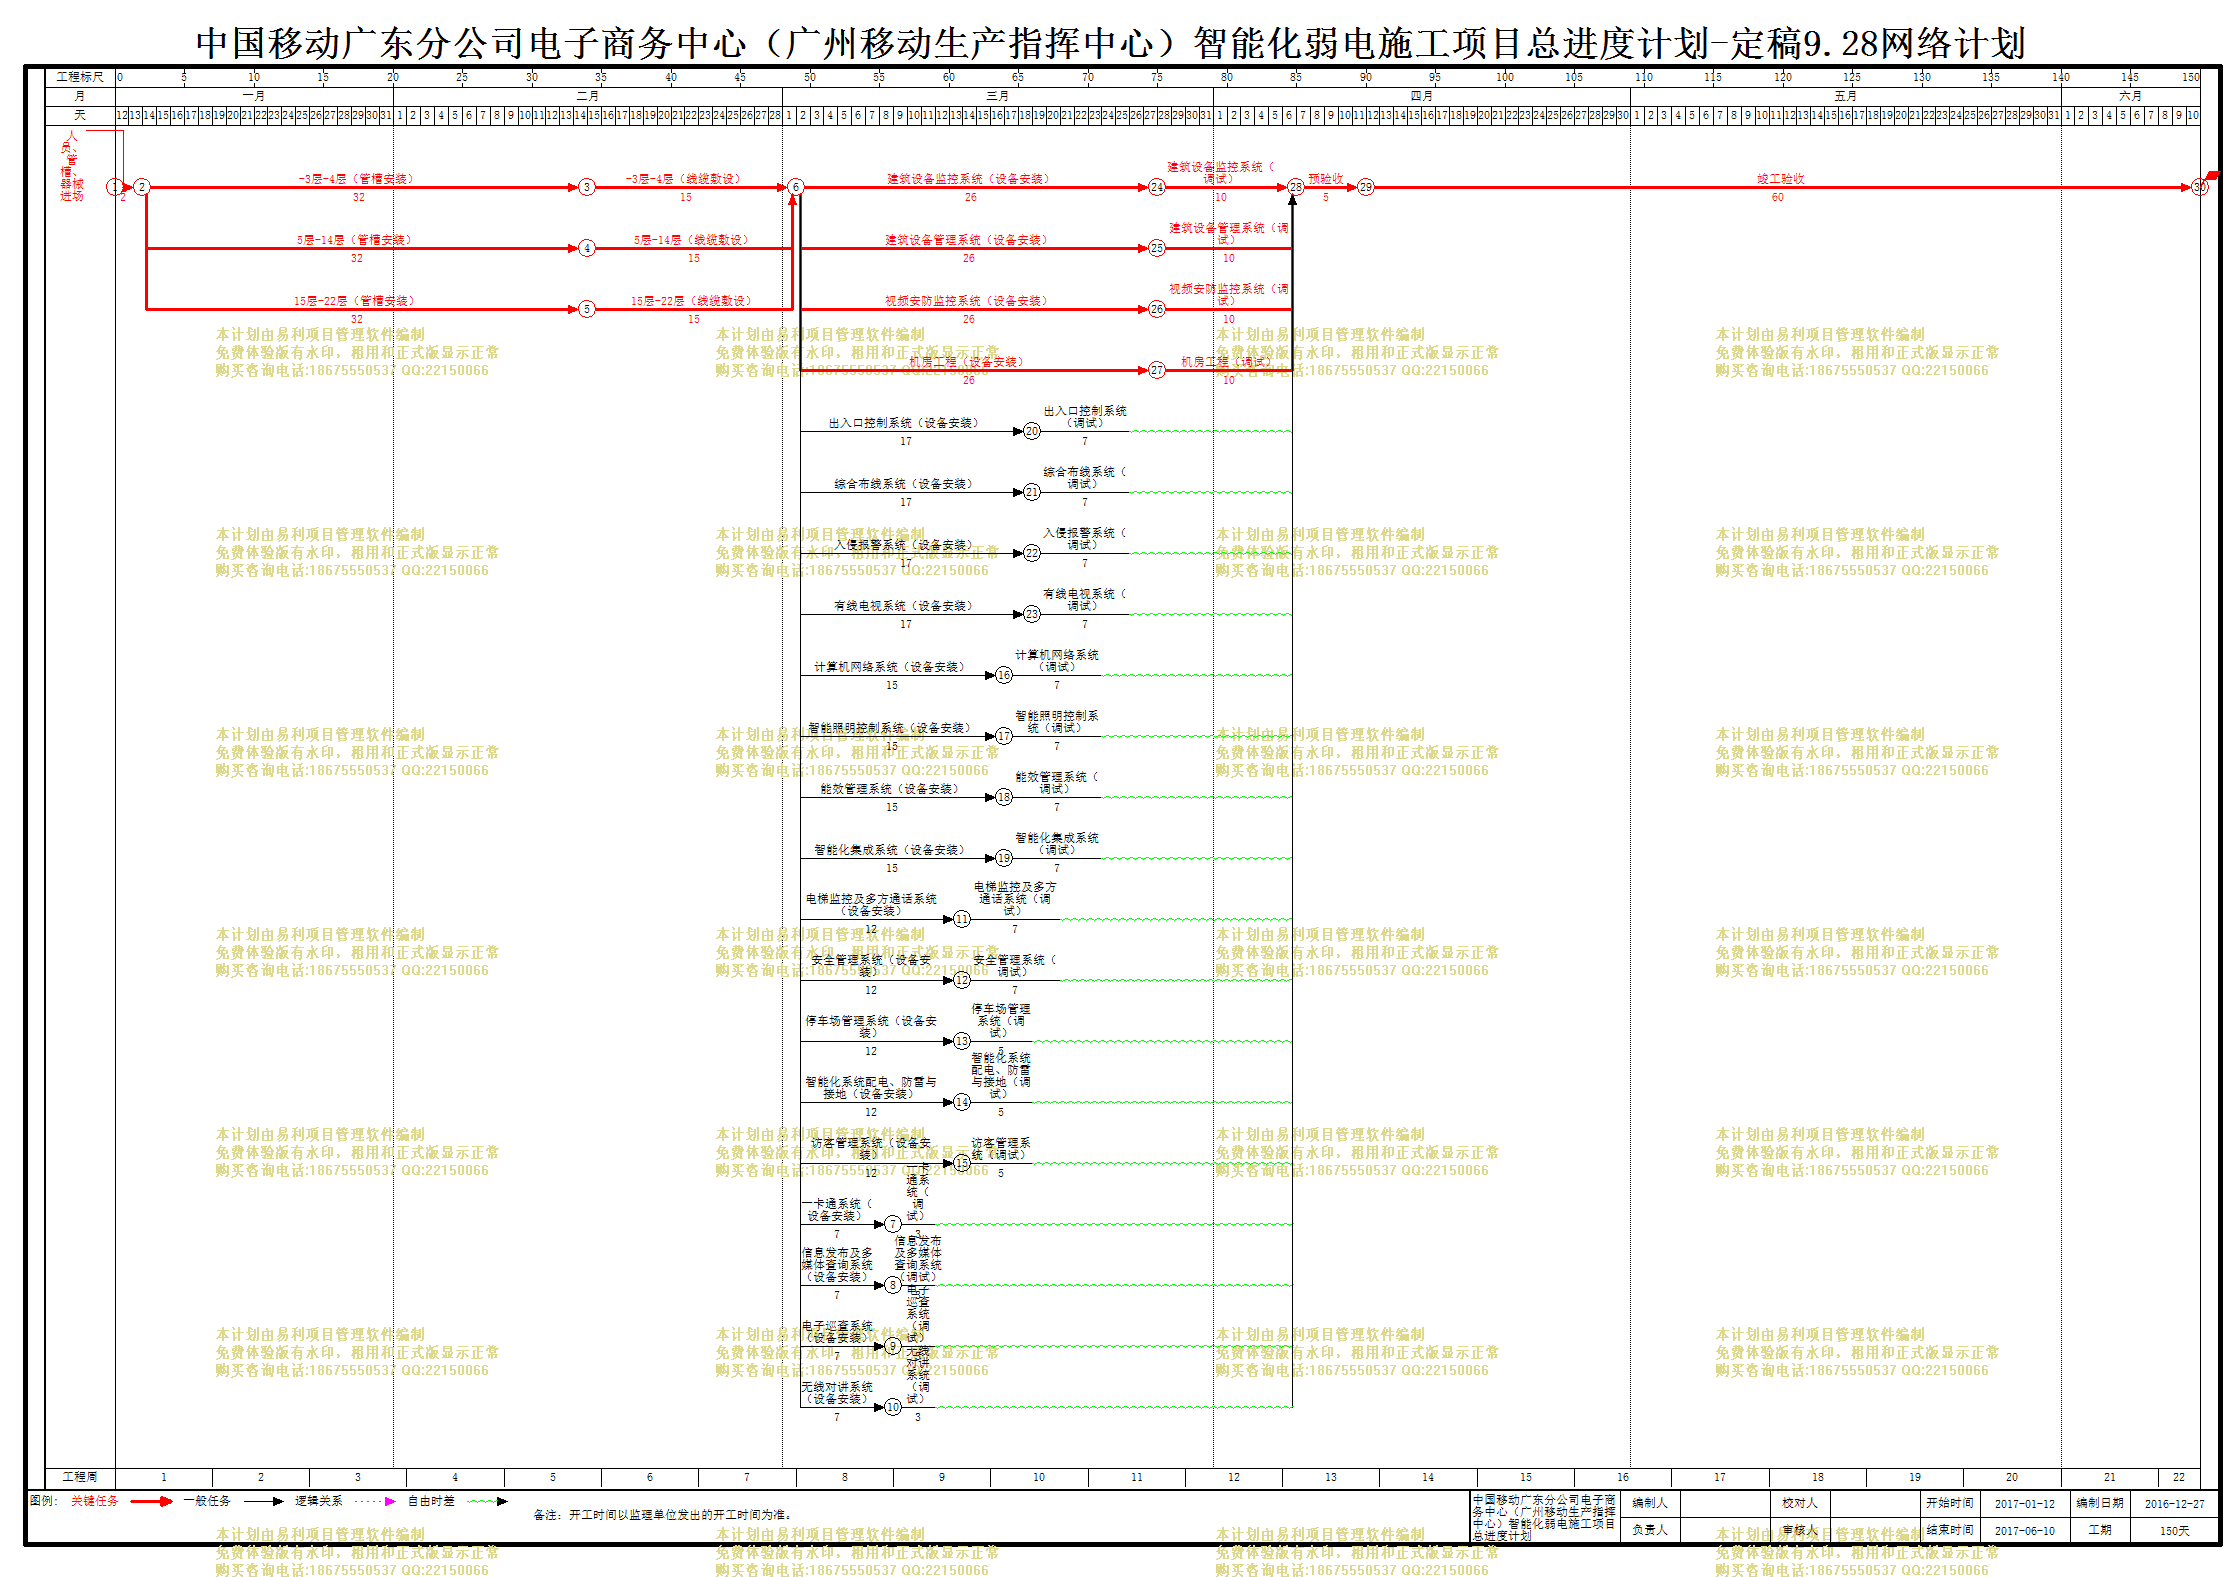Click node 28 before 预验收

(1296, 187)
